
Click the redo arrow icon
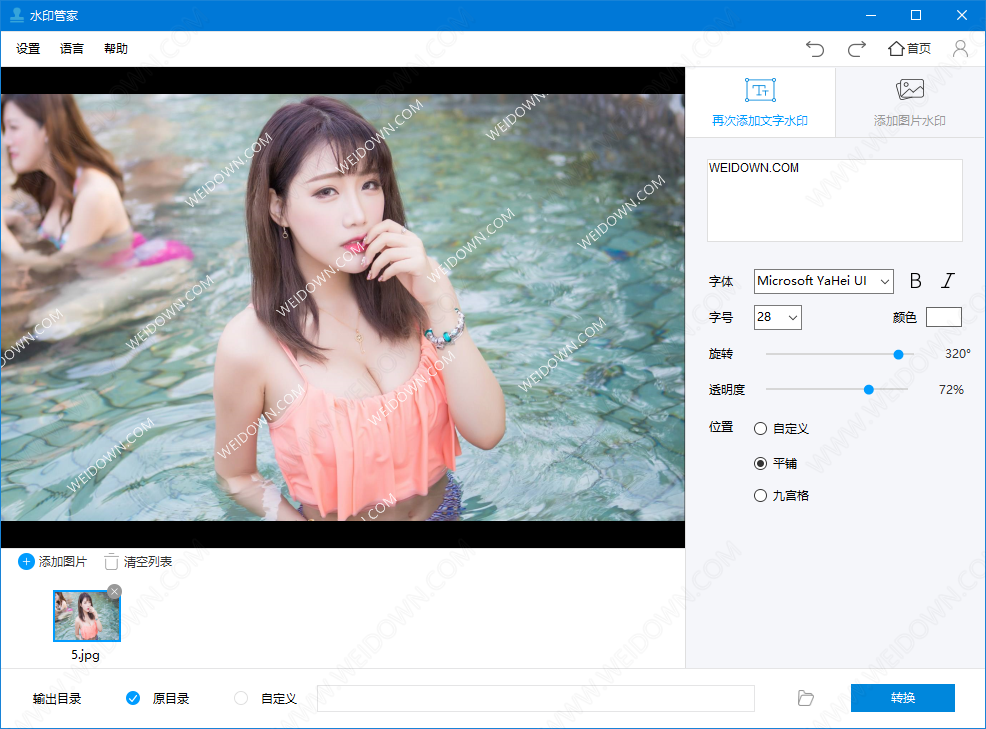pos(856,48)
